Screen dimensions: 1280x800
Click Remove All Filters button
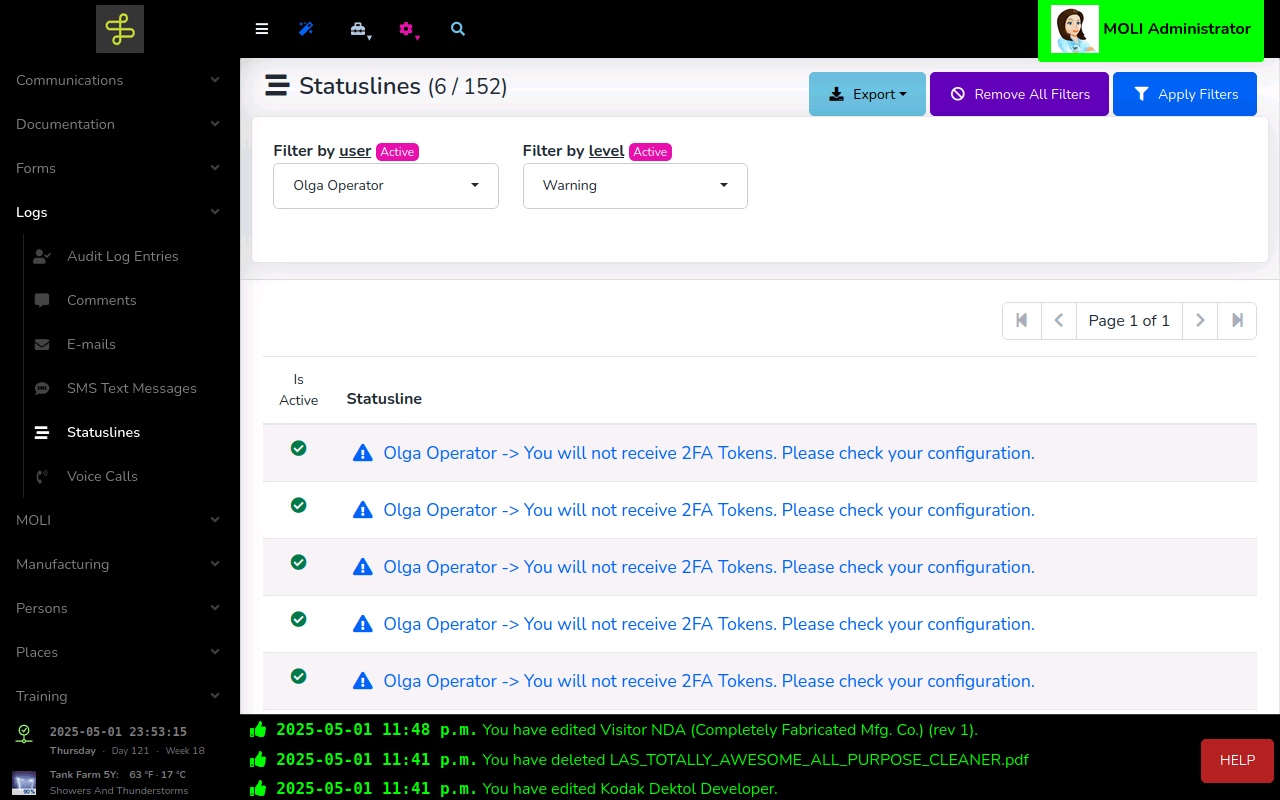click(1019, 94)
